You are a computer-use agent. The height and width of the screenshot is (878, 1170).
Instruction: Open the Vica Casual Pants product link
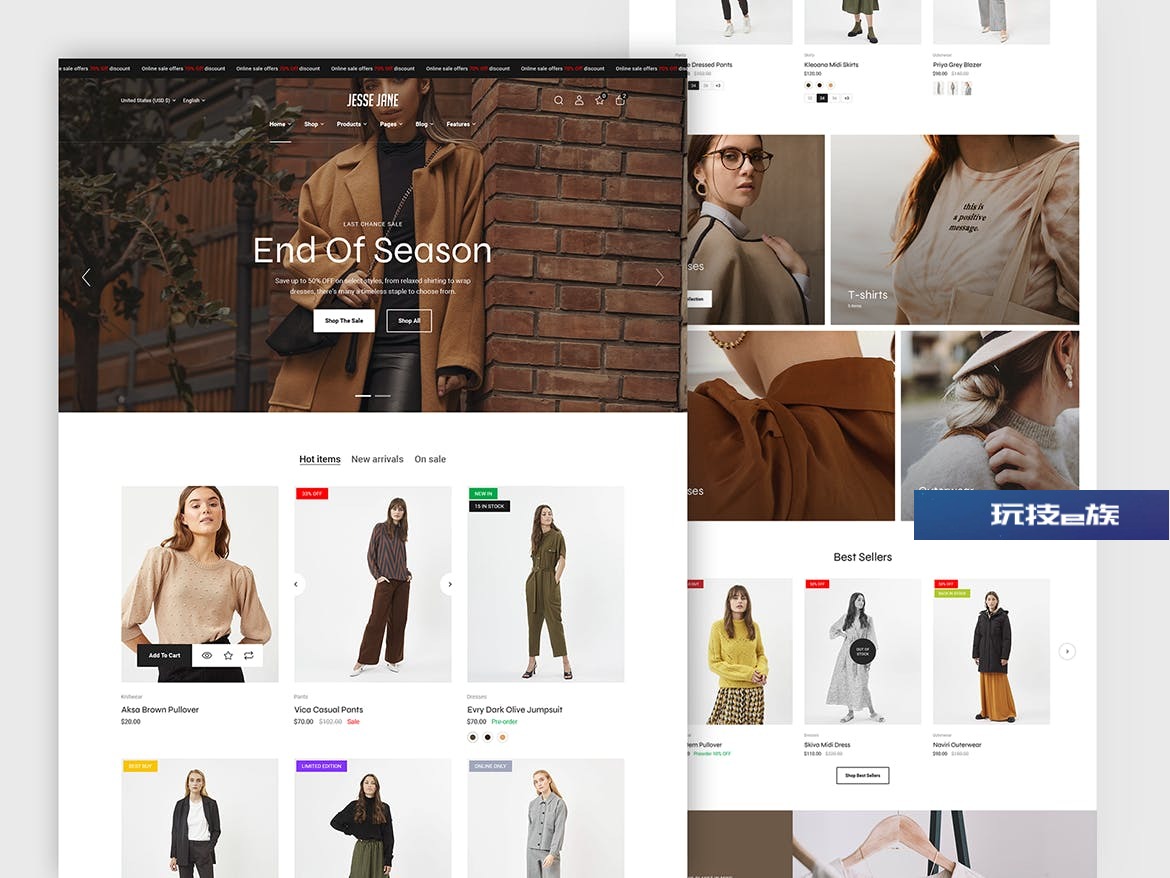tap(328, 709)
